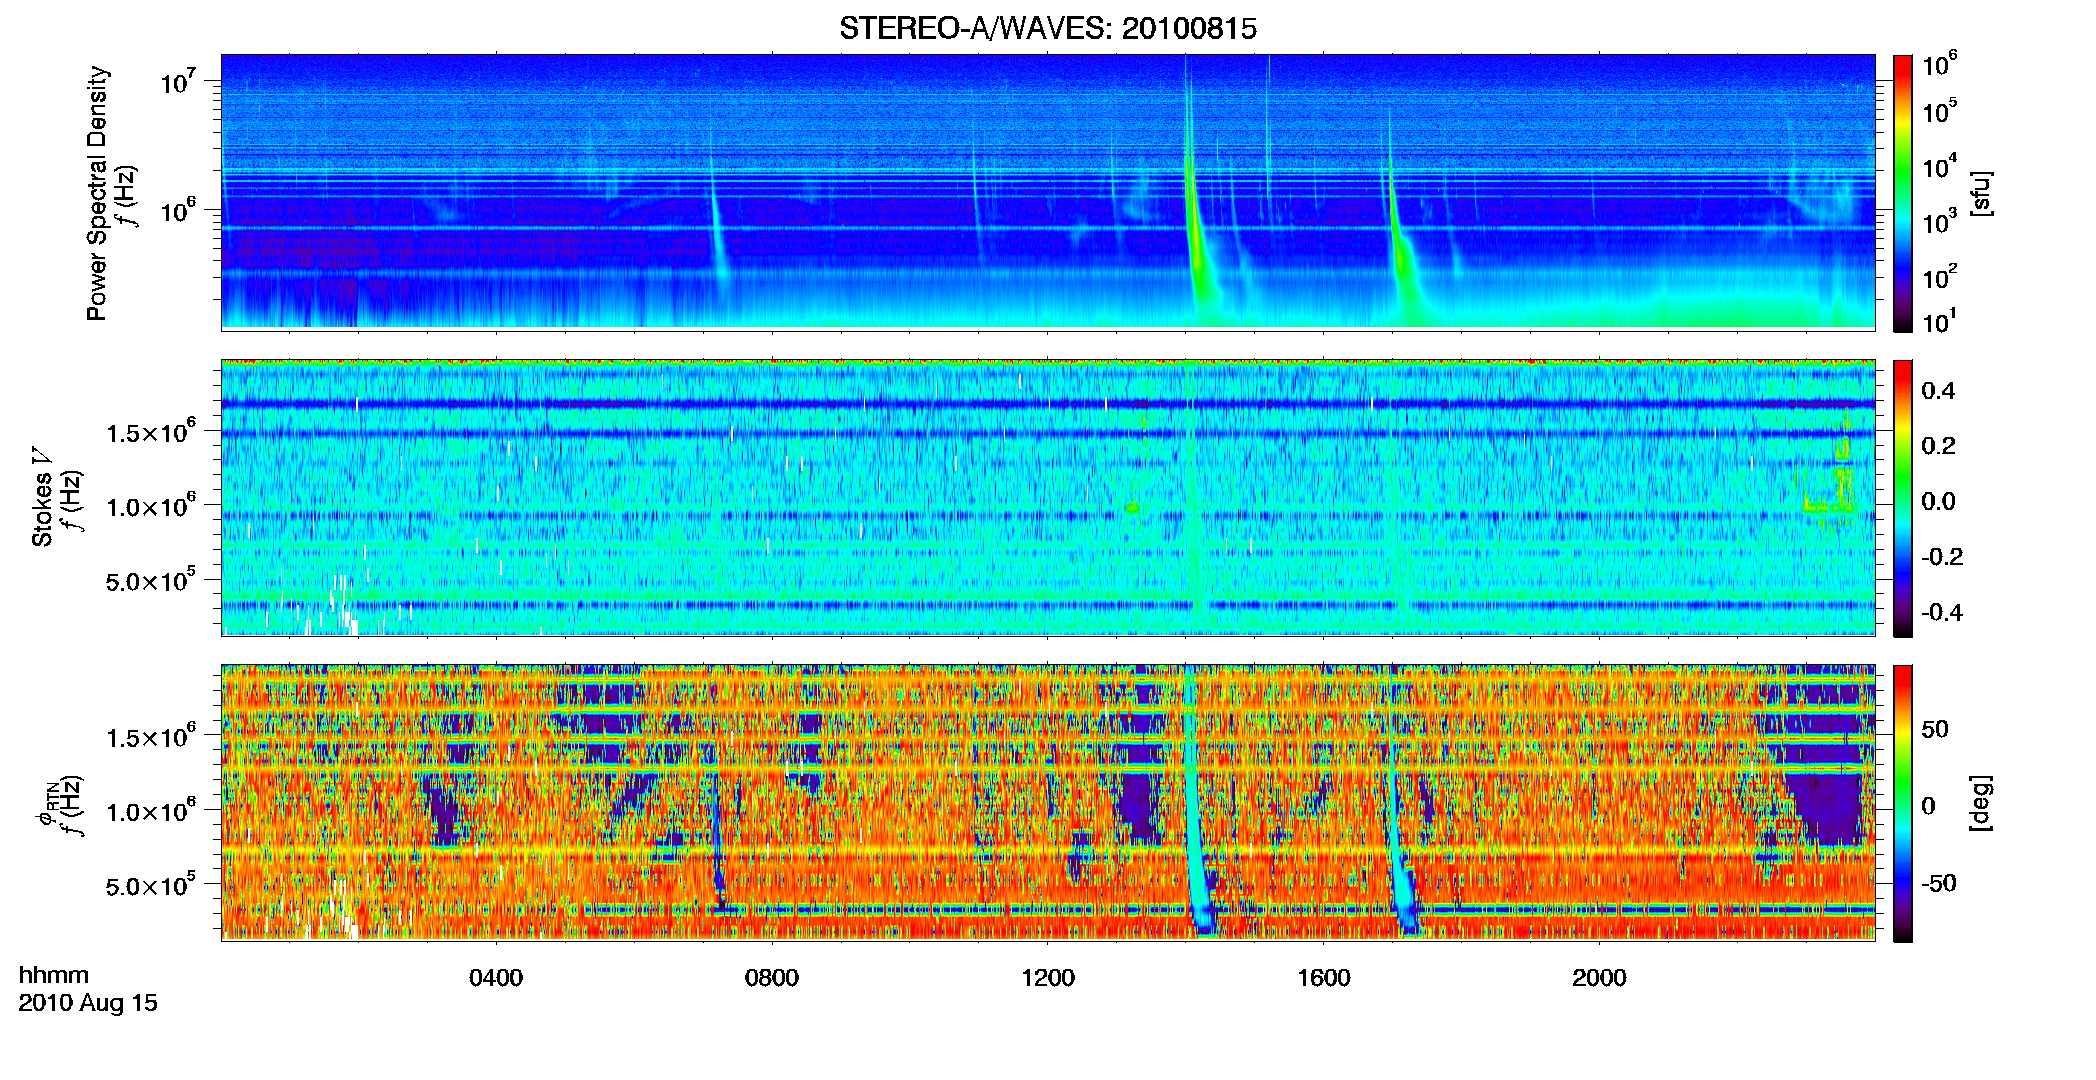Click the 2010 Aug 15 date label
This screenshot has height=1080, width=2096.
[88, 1002]
